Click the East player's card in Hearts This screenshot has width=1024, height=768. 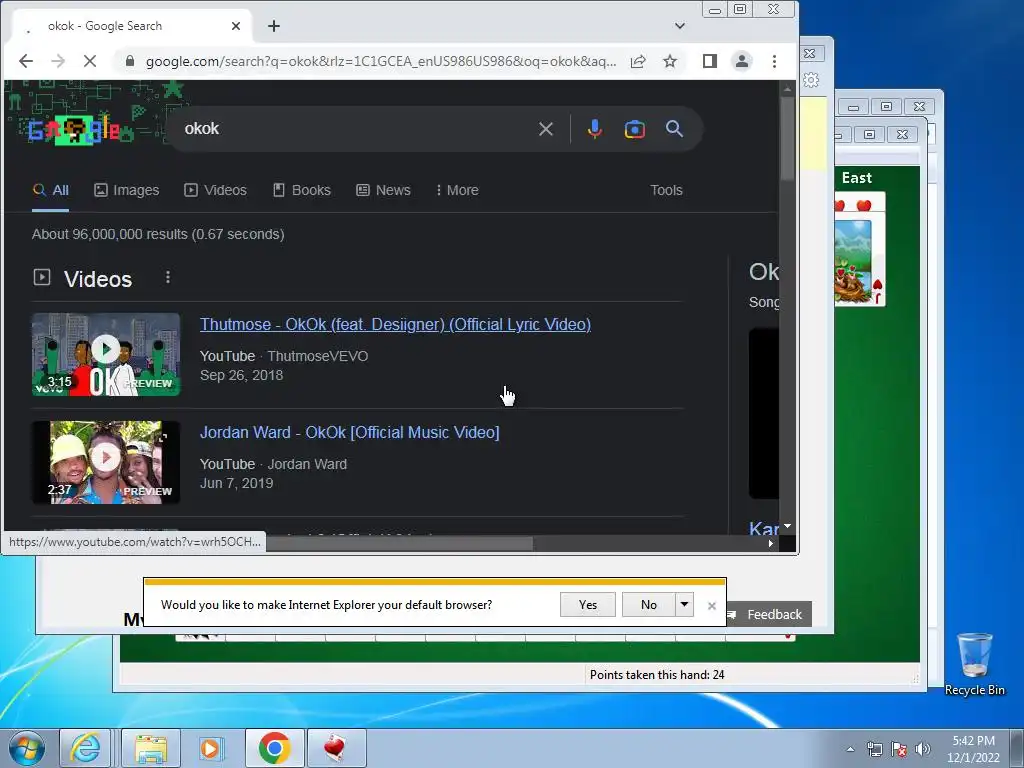[859, 249]
